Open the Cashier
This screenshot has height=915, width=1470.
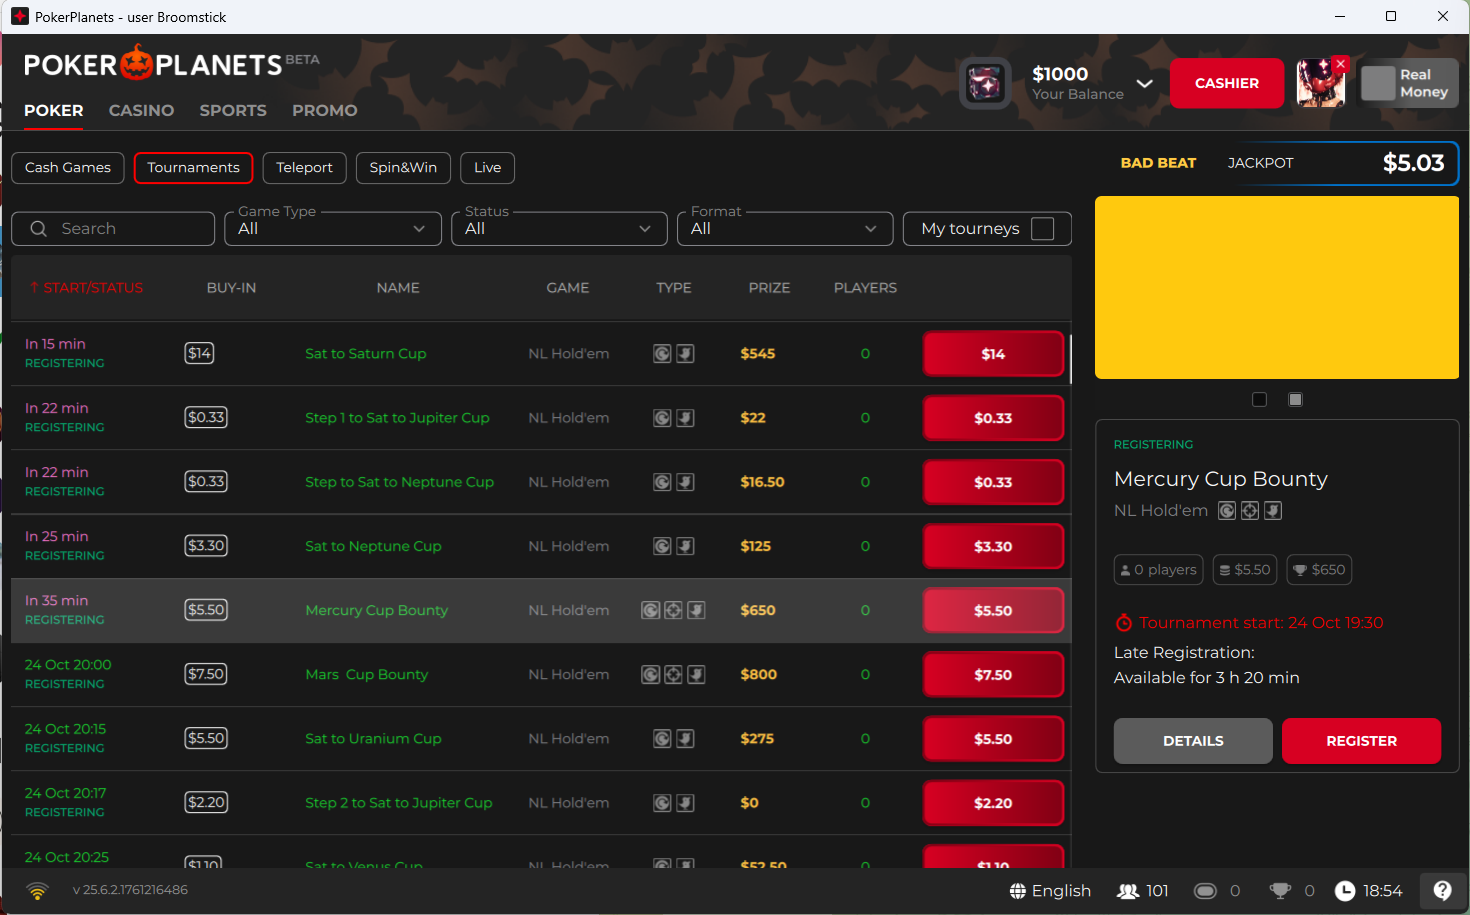tap(1226, 83)
